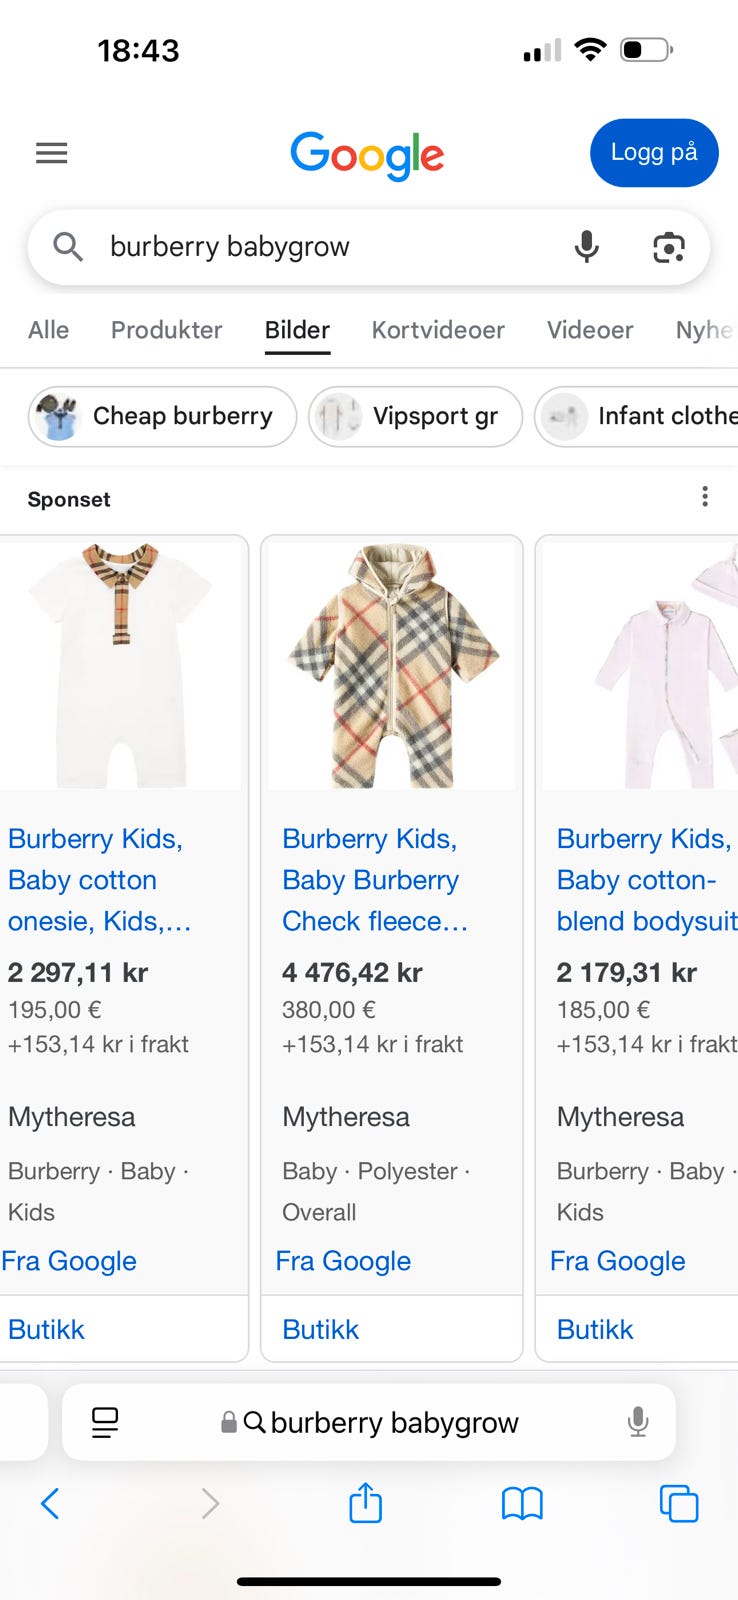The width and height of the screenshot is (738, 1600).
Task: Open the Google hamburger menu
Action: pos(52,153)
